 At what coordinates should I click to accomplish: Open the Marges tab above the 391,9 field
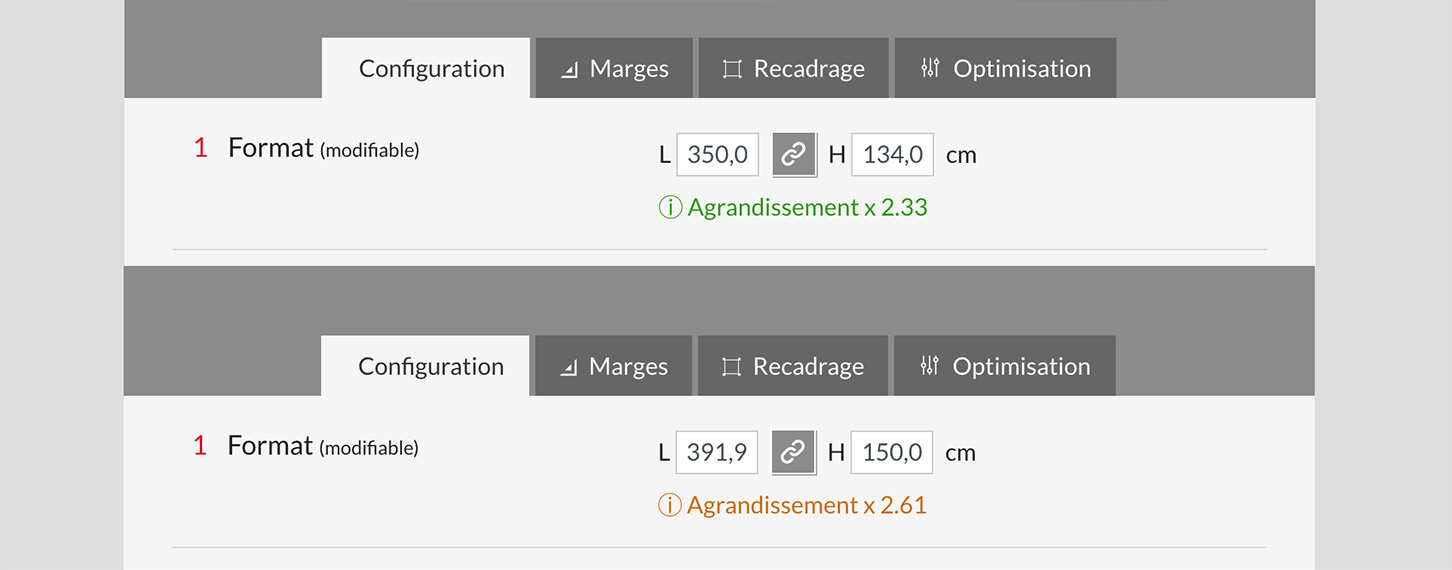pyautogui.click(x=614, y=367)
